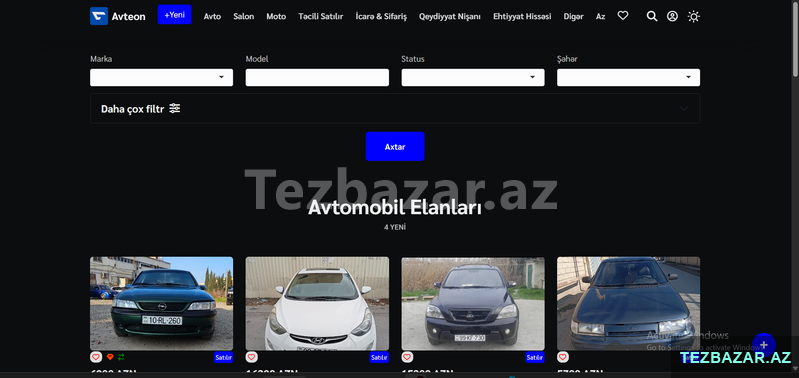This screenshot has height=378, width=799.
Task: Expand the Daha çox filtr panel
Action: pyautogui.click(x=395, y=109)
